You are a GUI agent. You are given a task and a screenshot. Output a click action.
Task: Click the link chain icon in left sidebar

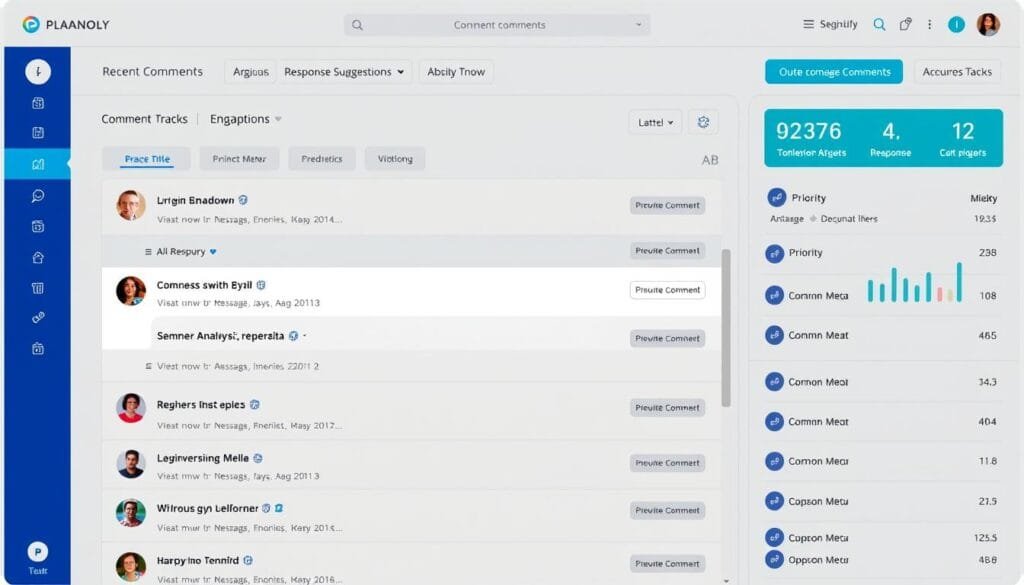38,318
